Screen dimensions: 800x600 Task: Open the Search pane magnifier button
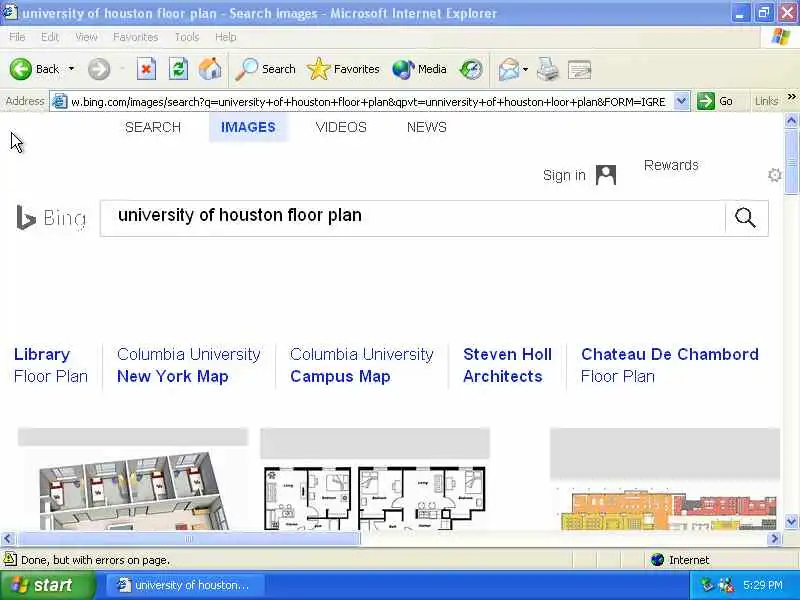(x=265, y=69)
